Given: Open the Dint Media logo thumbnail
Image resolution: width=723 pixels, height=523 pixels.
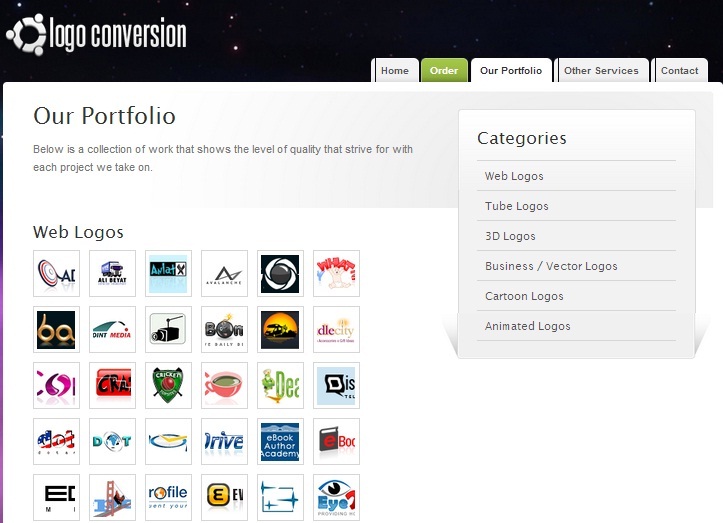Looking at the screenshot, I should pyautogui.click(x=113, y=329).
